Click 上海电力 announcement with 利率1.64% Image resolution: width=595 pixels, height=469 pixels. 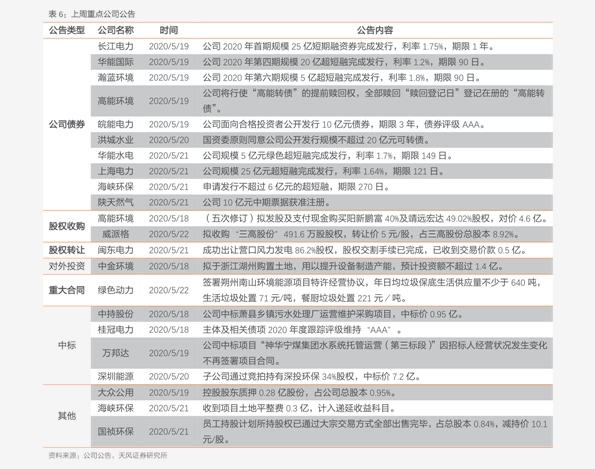[323, 171]
